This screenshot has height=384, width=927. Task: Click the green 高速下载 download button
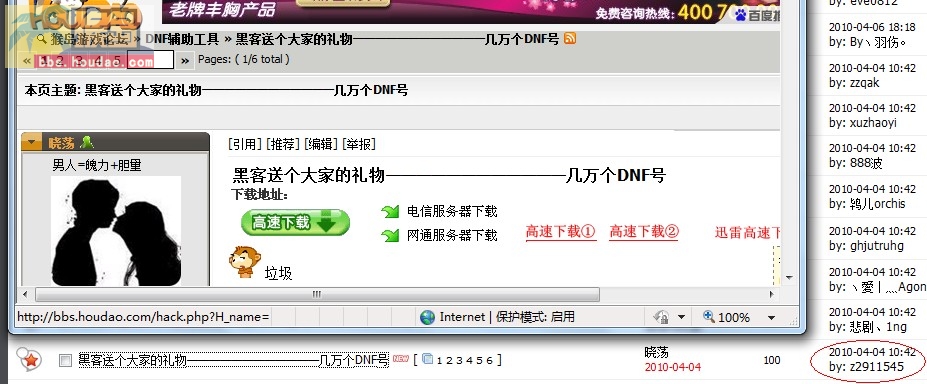295,223
